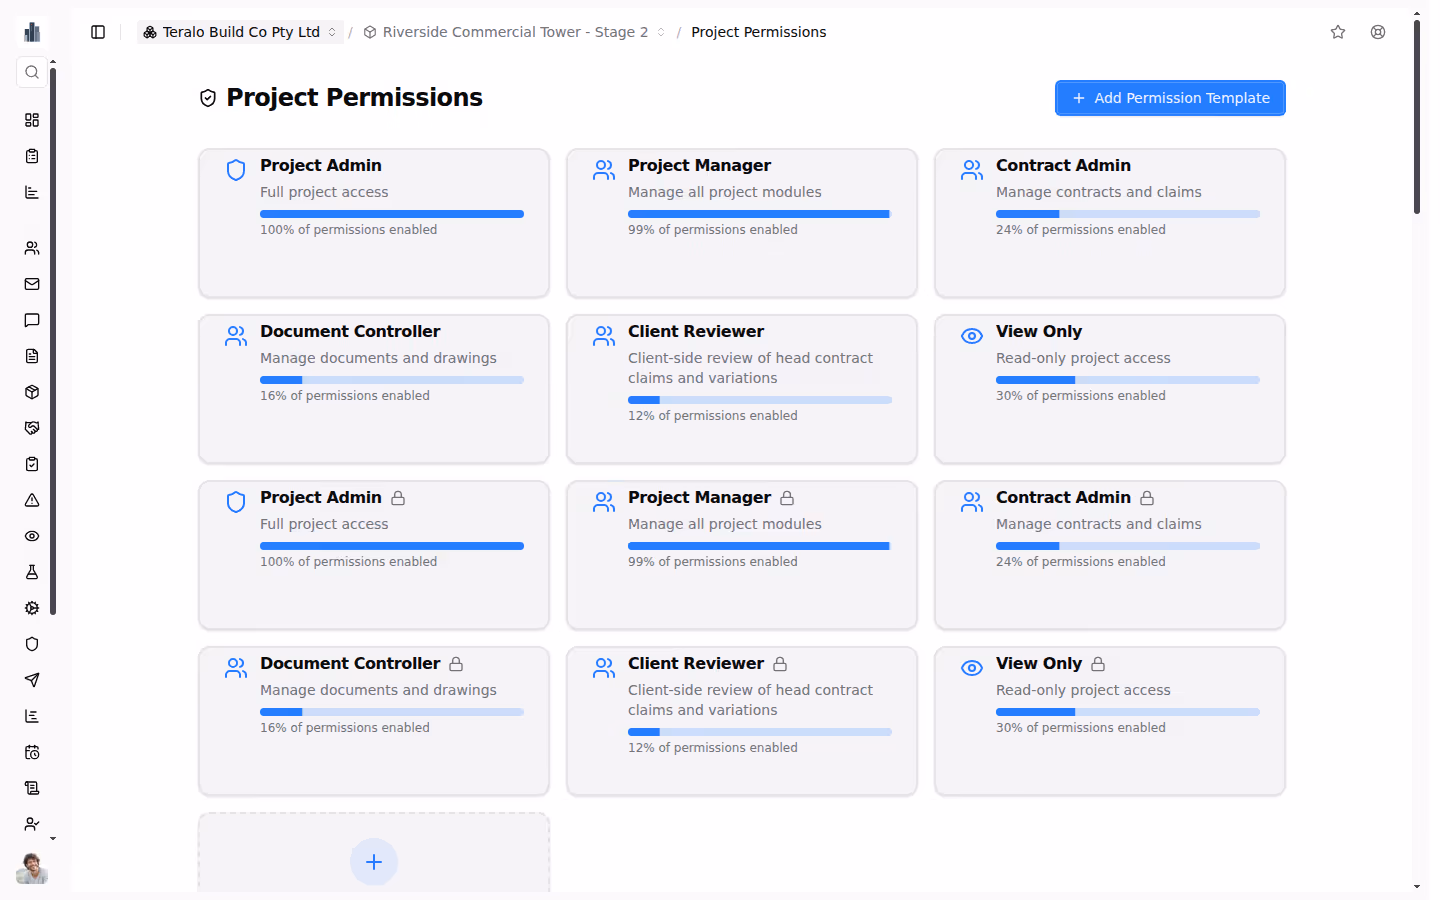
Task: Click the lock icon beside Client Reviewer
Action: [x=780, y=664]
